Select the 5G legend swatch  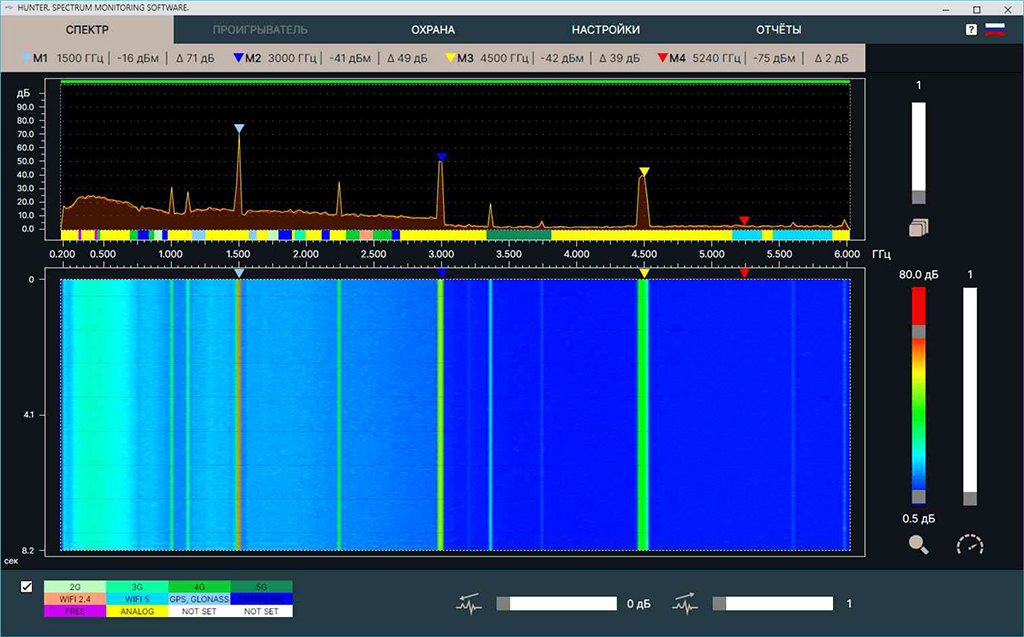261,587
